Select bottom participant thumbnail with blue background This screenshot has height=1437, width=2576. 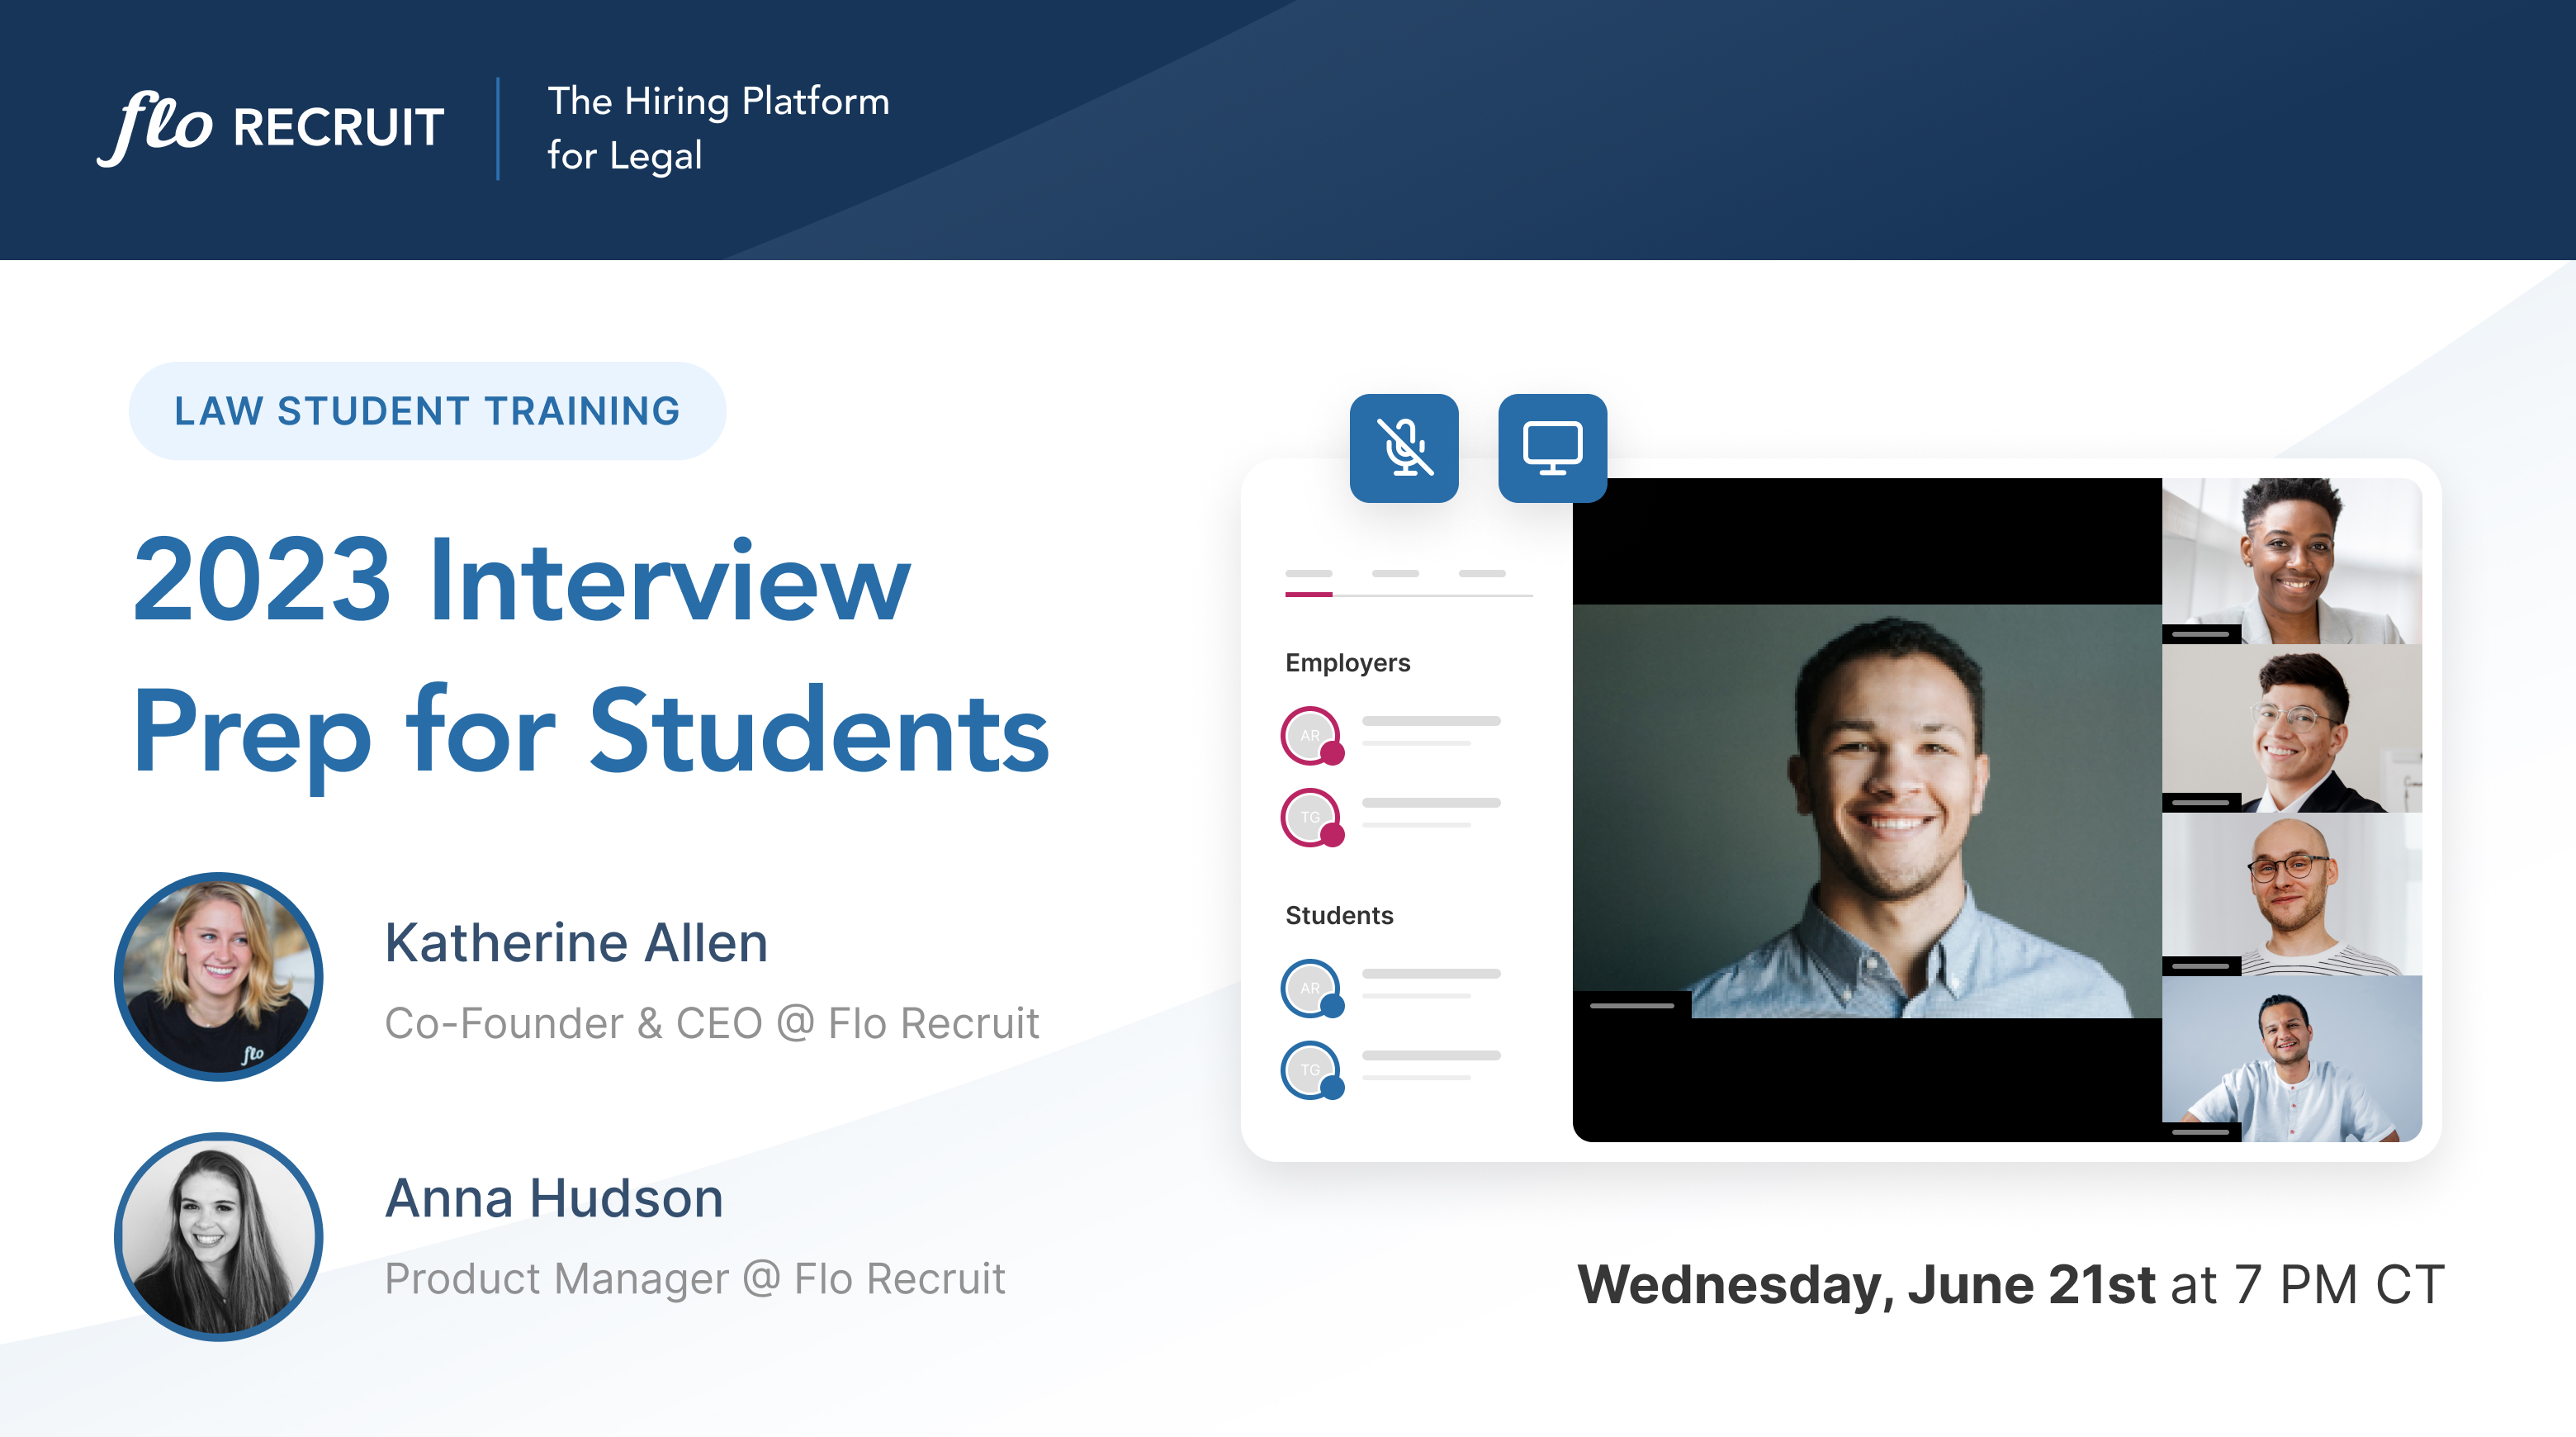click(2291, 1060)
